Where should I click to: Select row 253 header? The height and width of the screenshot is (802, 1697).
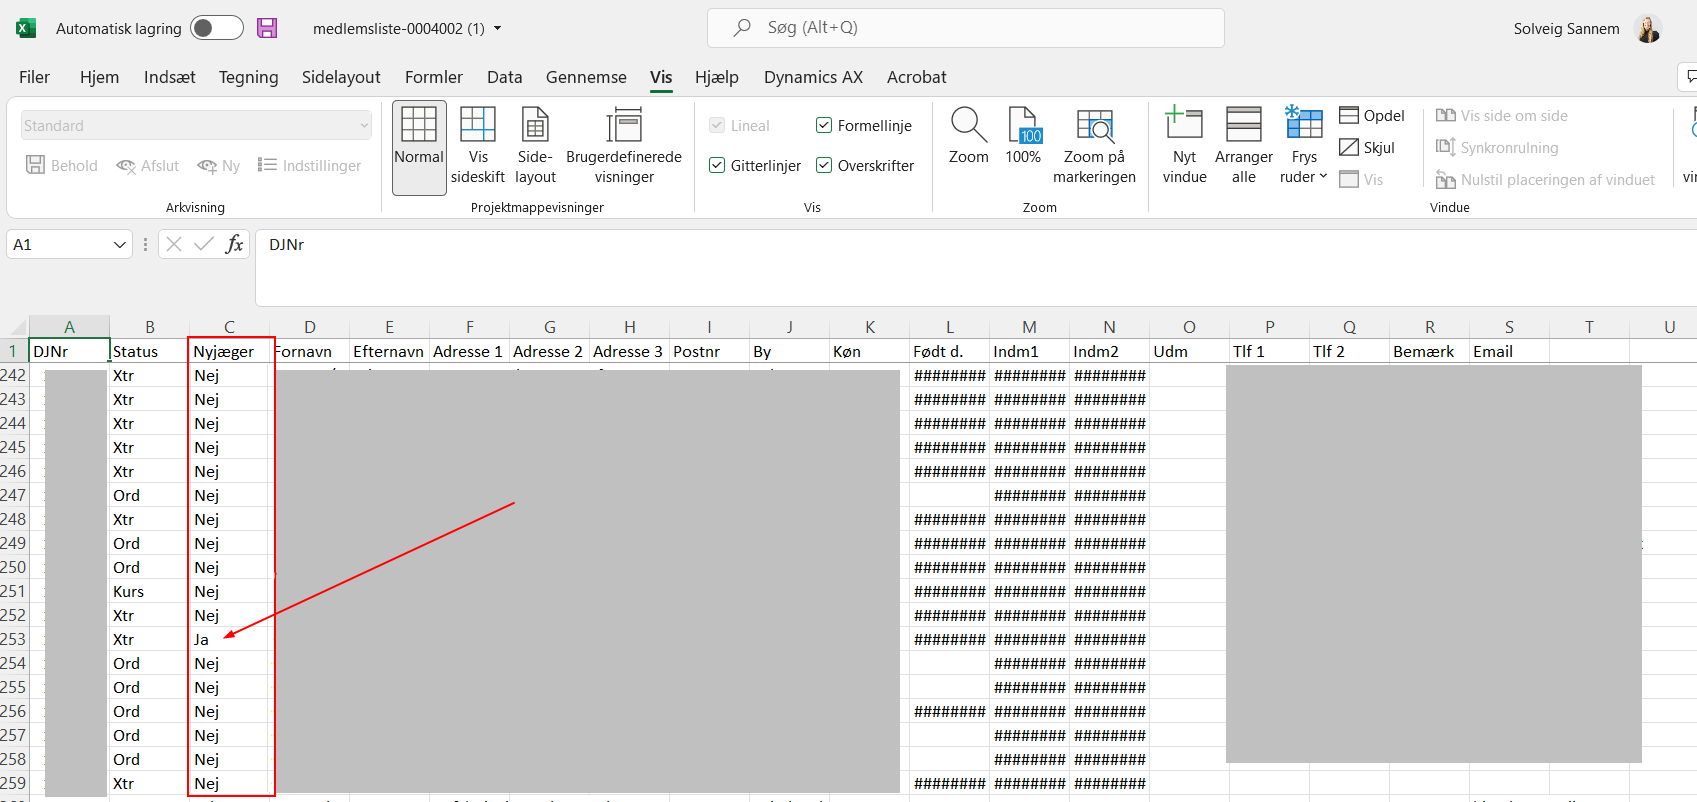click(13, 639)
